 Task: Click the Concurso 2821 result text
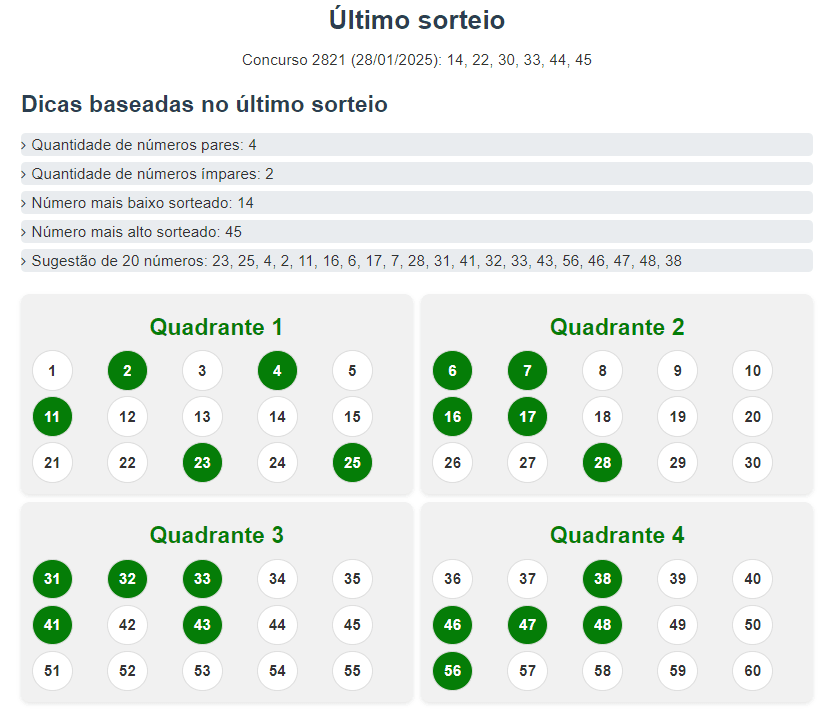(417, 60)
